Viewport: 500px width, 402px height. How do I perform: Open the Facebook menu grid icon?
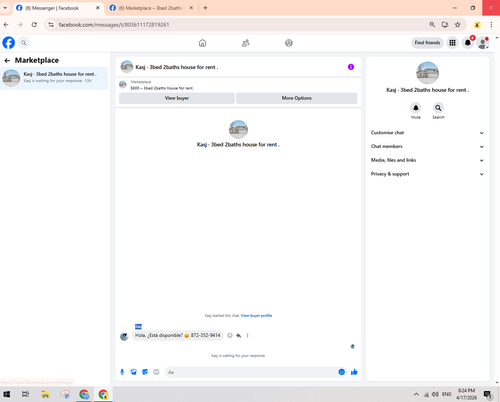(x=452, y=43)
